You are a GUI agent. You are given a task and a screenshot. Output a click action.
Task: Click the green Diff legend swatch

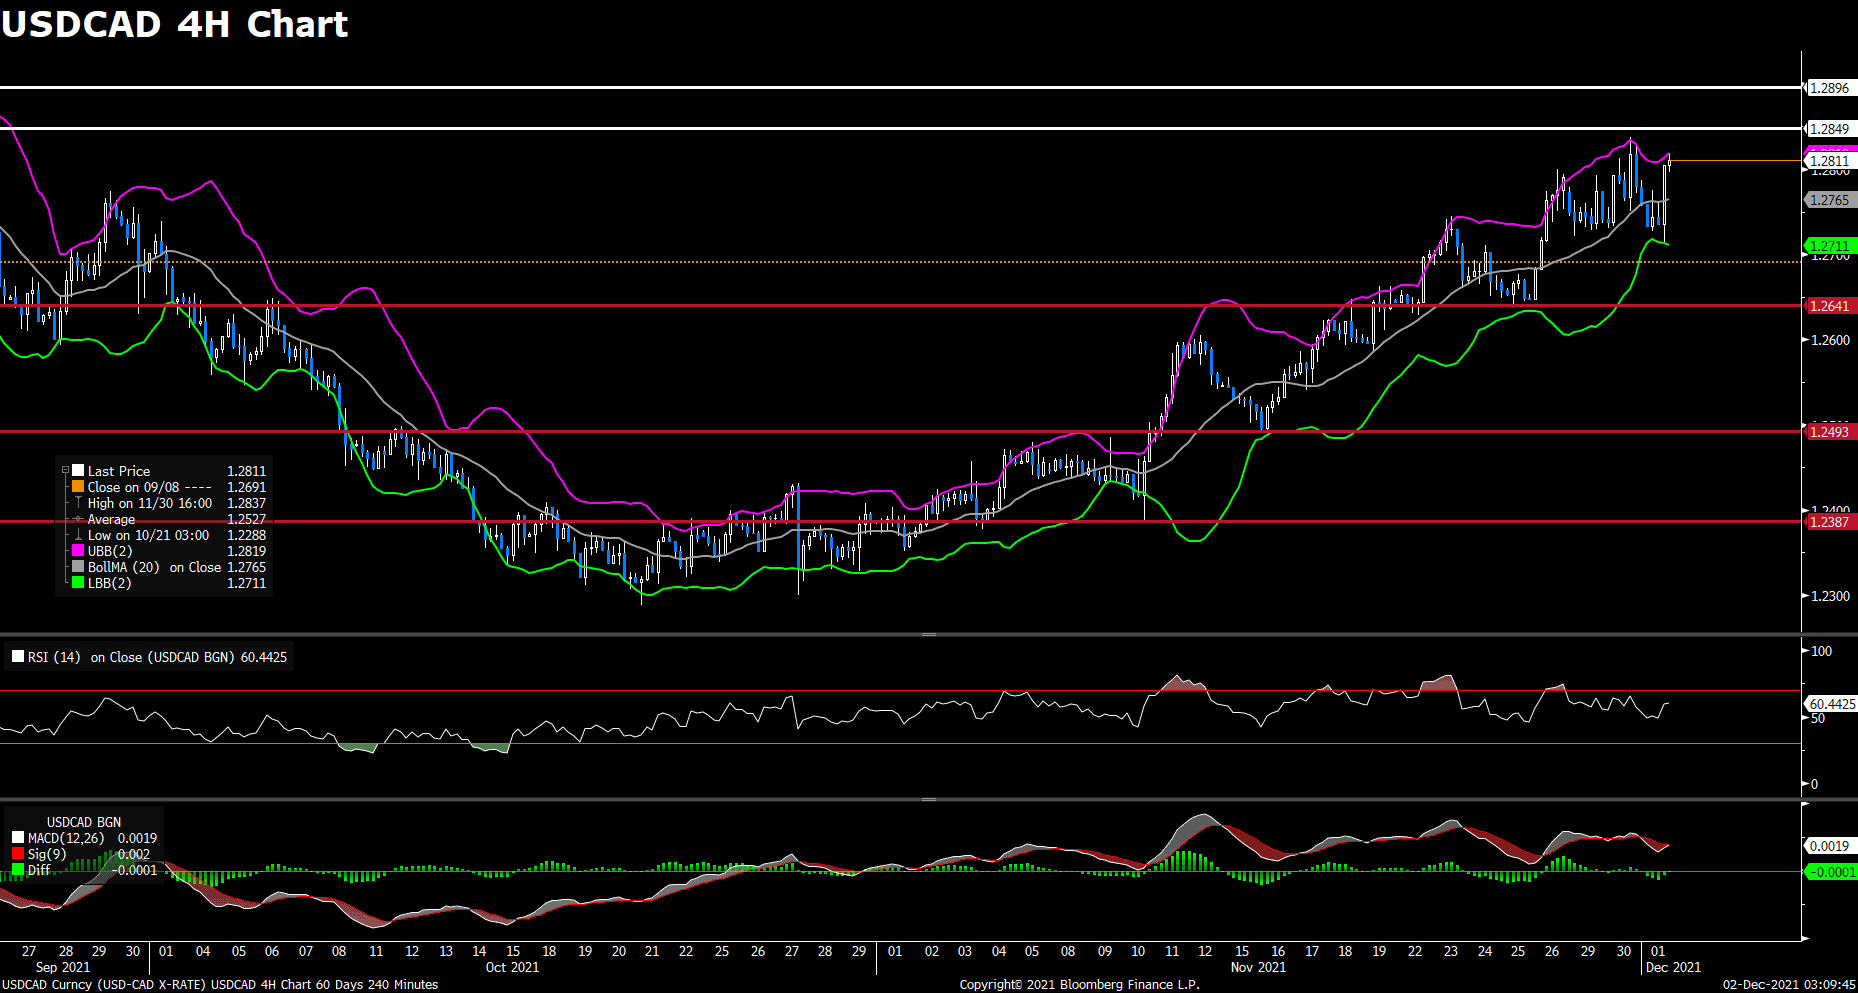[18, 870]
